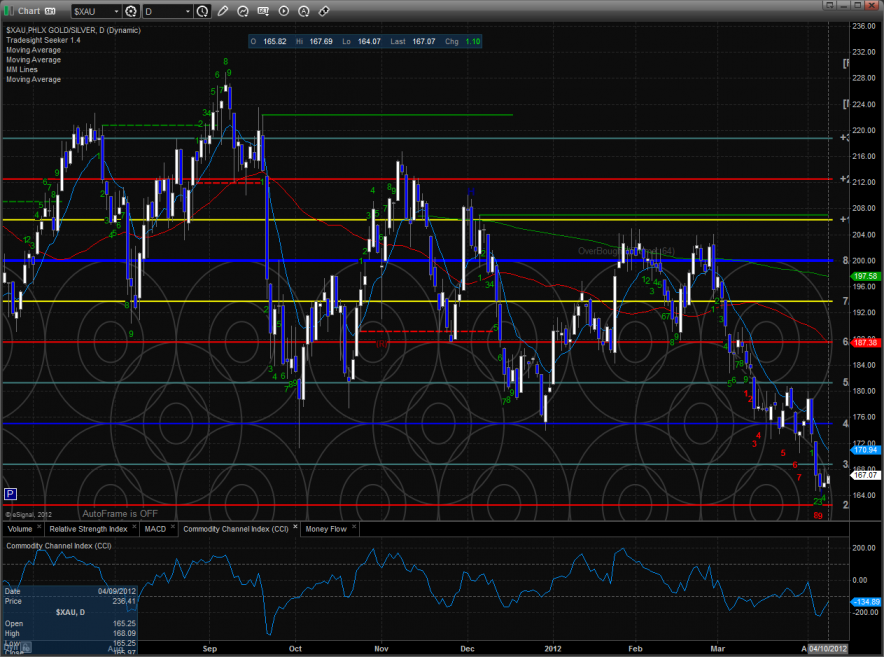Open the Relative Strength Index tab
This screenshot has height=657, width=884.
89,528
